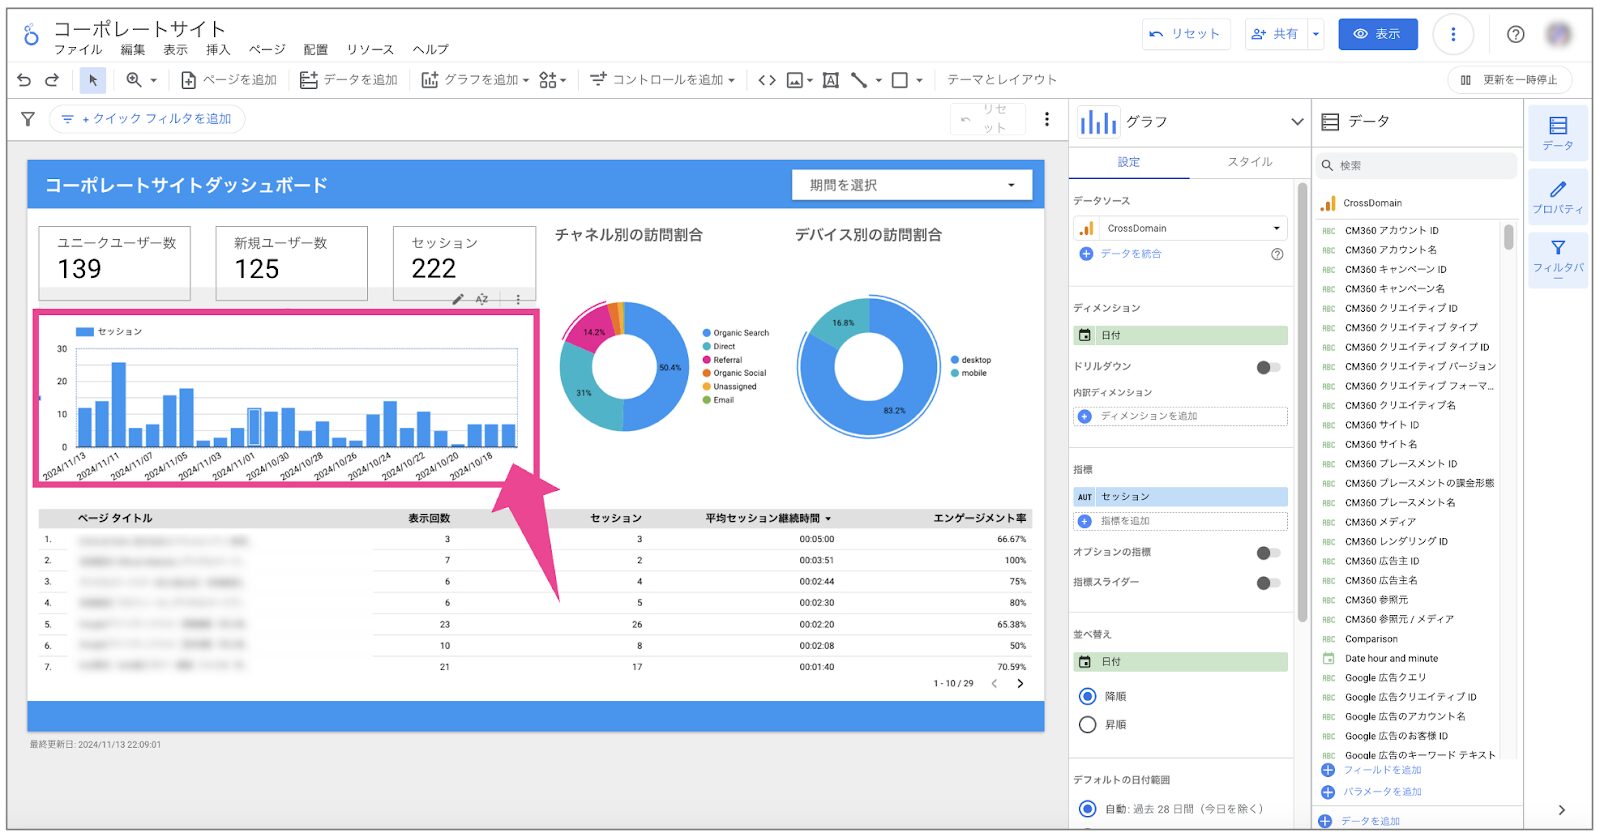The image size is (1600, 837).
Task: Click the embed URL code icon
Action: coord(767,80)
